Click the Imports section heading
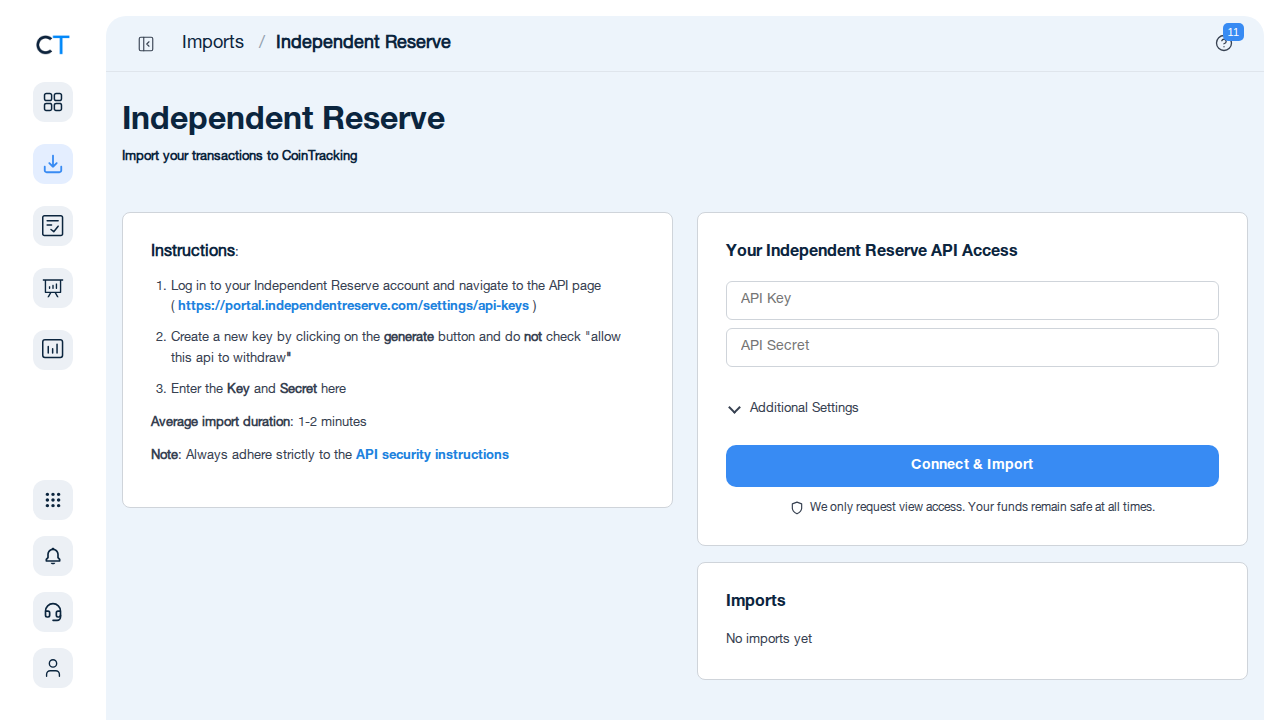 click(x=755, y=600)
